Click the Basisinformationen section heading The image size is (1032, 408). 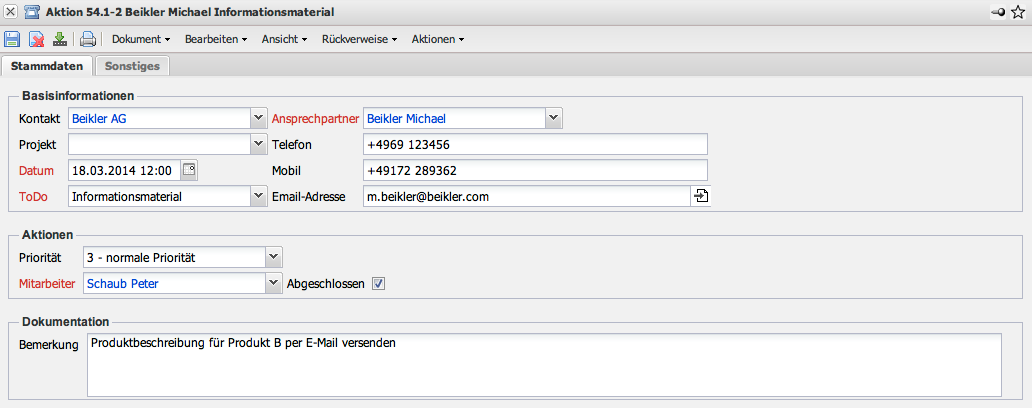coord(78,96)
